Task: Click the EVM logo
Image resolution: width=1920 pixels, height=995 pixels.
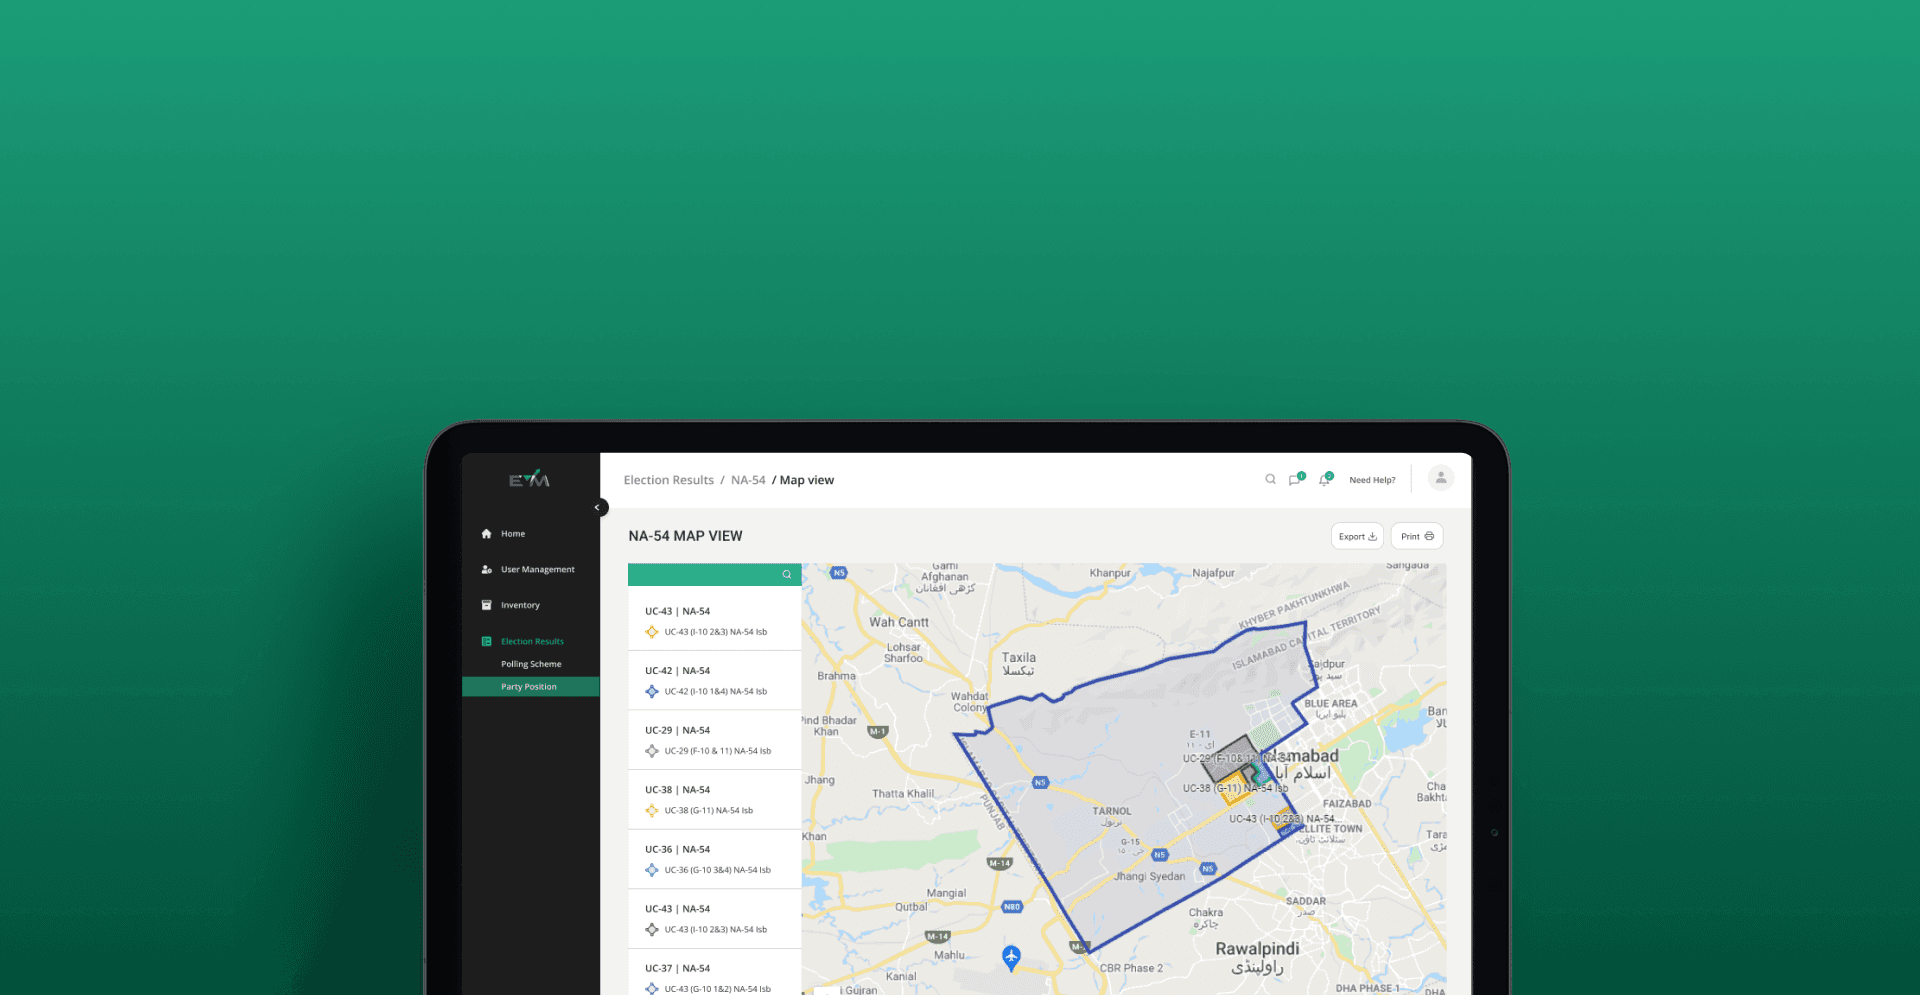Action: coord(529,479)
